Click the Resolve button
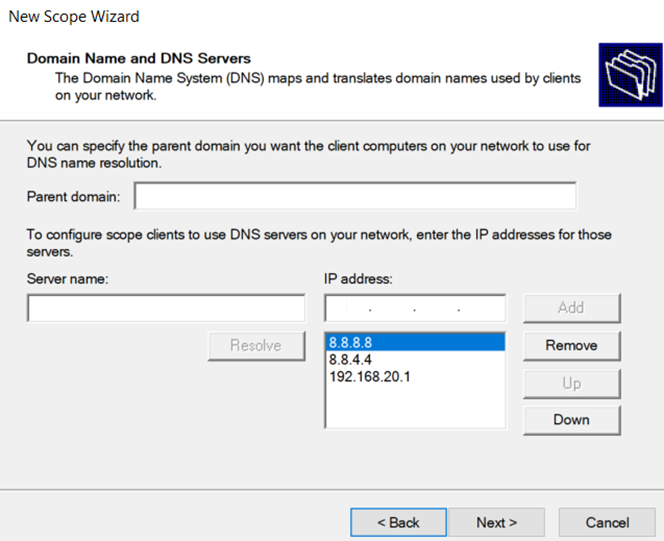The image size is (664, 541). 256,345
